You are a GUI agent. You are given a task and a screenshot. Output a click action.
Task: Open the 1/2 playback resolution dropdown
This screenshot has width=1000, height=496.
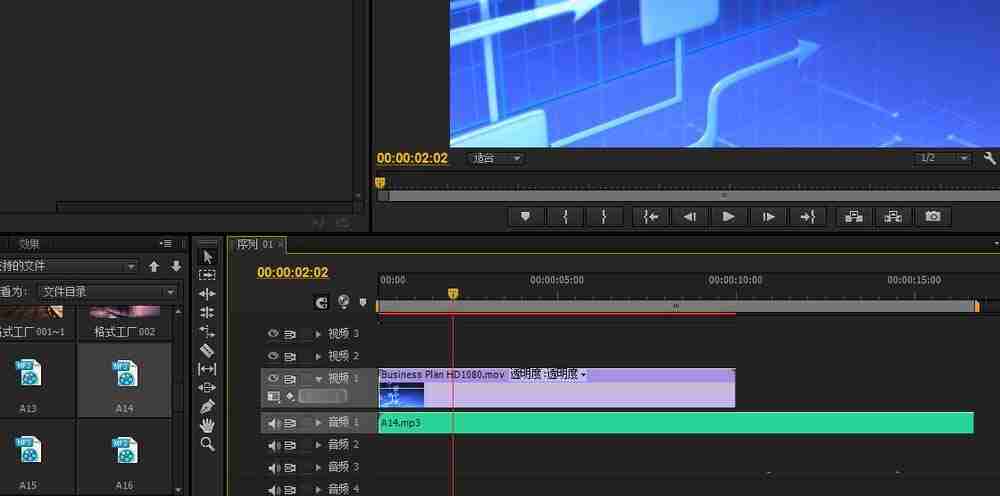(943, 158)
